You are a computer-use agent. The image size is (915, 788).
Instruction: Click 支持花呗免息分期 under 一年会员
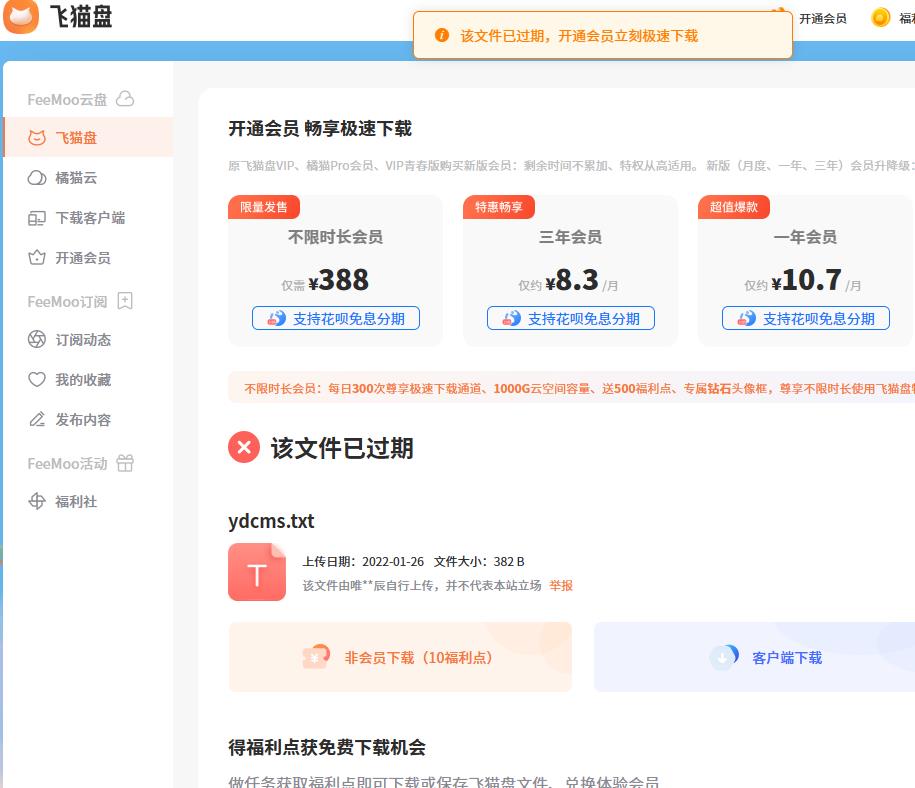click(x=805, y=318)
